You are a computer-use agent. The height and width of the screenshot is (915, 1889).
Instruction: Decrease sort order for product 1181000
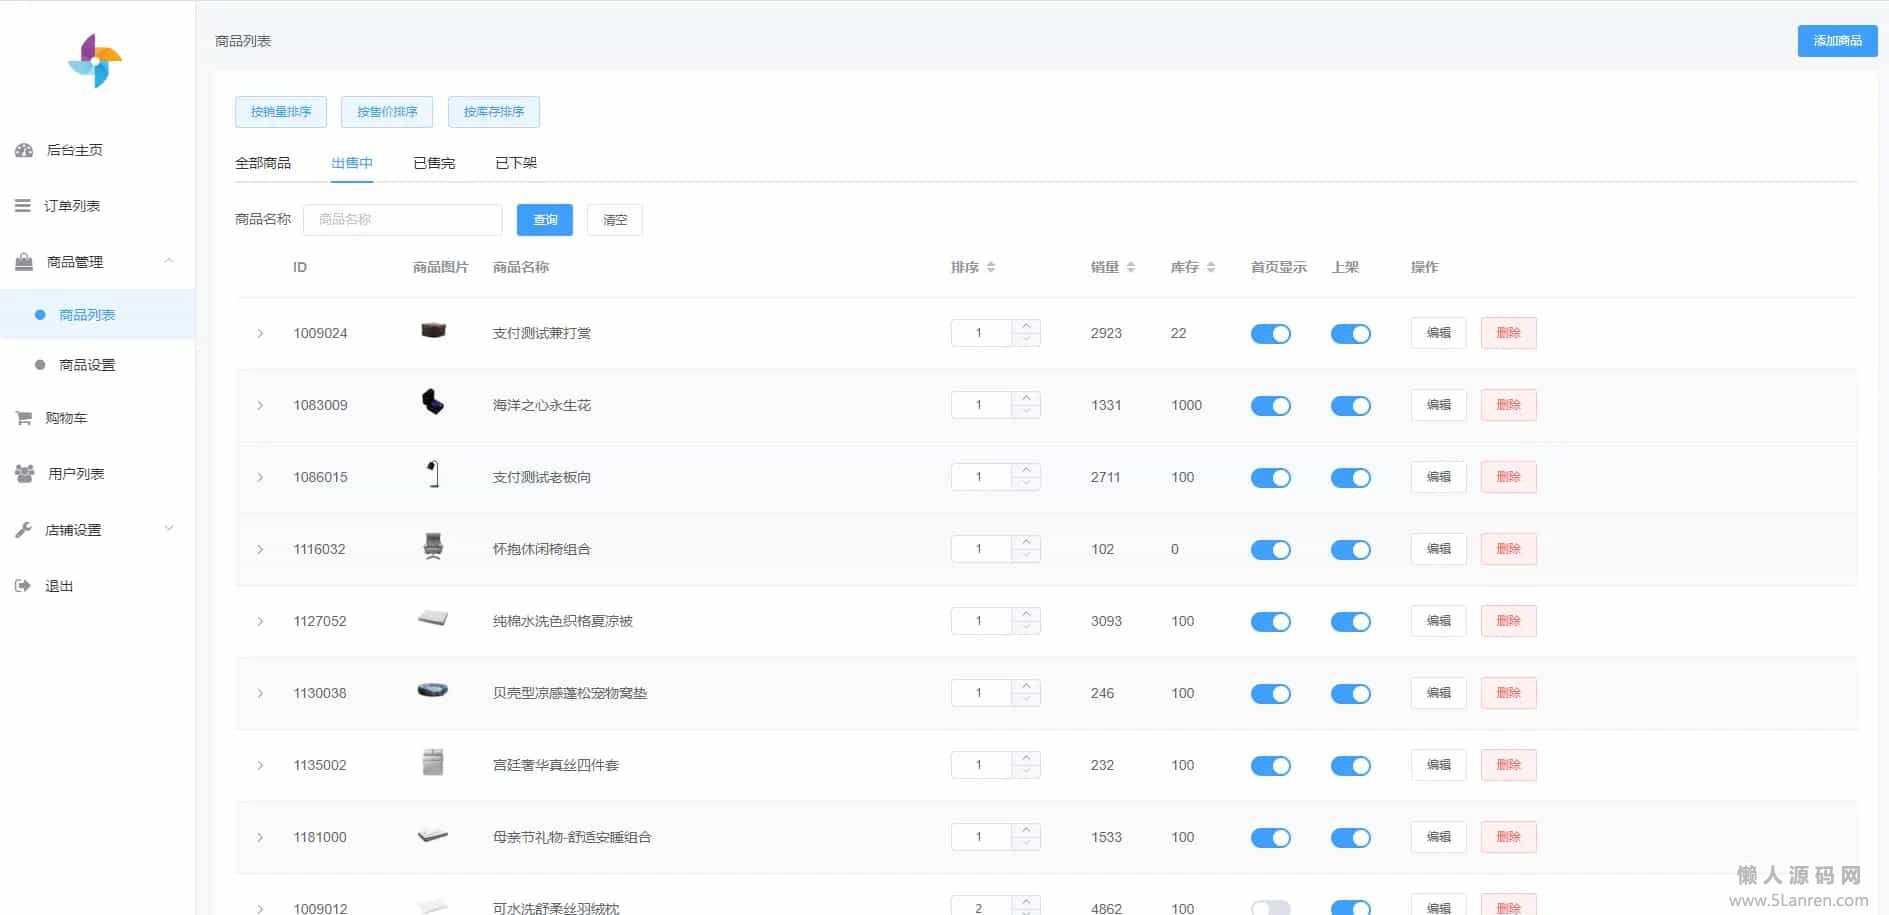(x=1026, y=844)
